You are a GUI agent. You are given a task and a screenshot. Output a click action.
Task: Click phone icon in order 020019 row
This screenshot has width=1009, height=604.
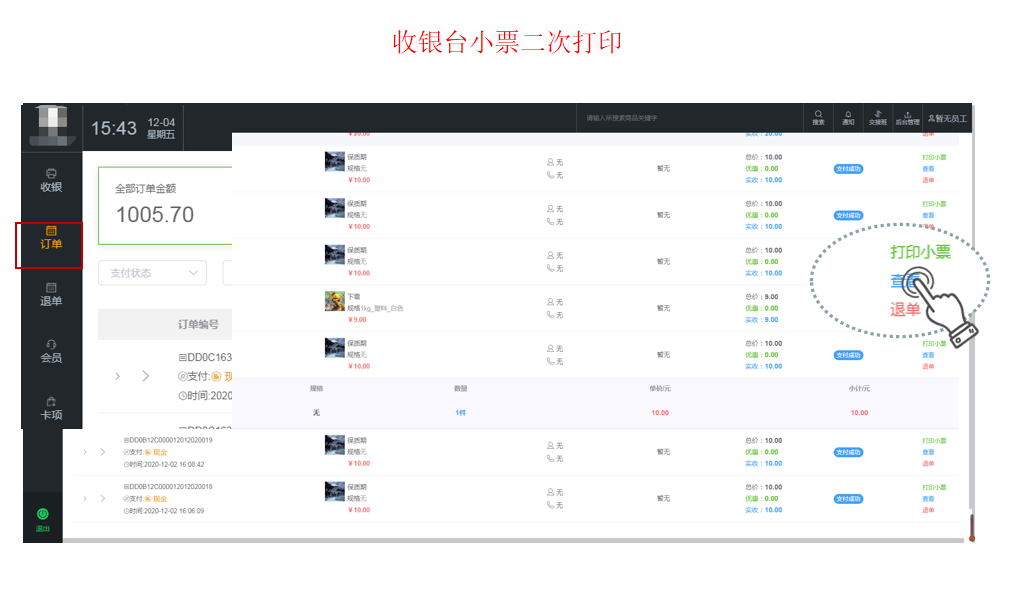[x=550, y=459]
